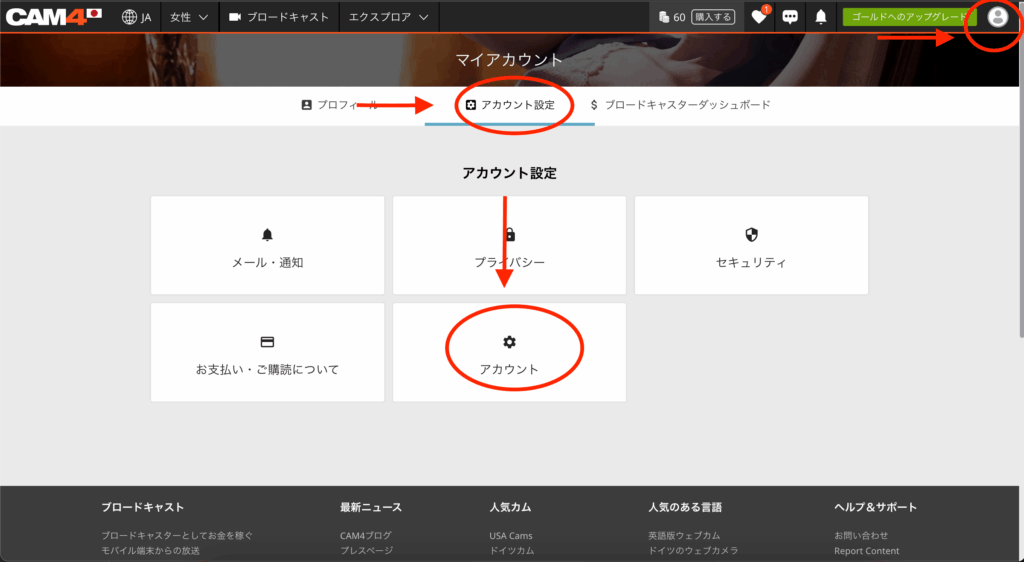Open favorites heart icon with badge
1024x562 pixels.
tap(759, 17)
